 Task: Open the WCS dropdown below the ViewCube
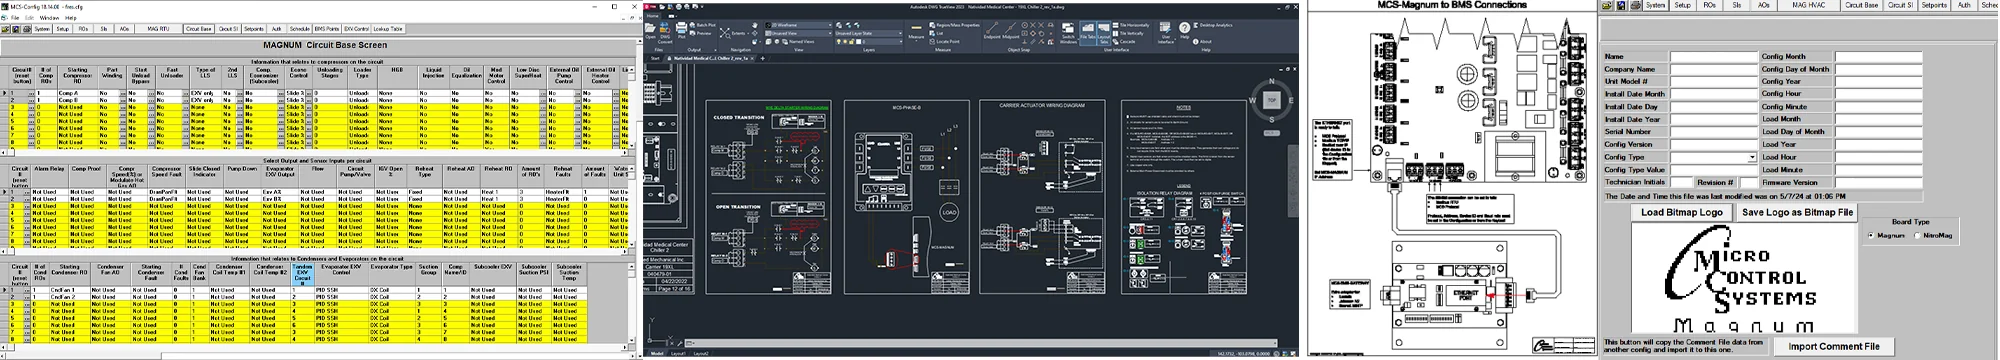[1271, 132]
